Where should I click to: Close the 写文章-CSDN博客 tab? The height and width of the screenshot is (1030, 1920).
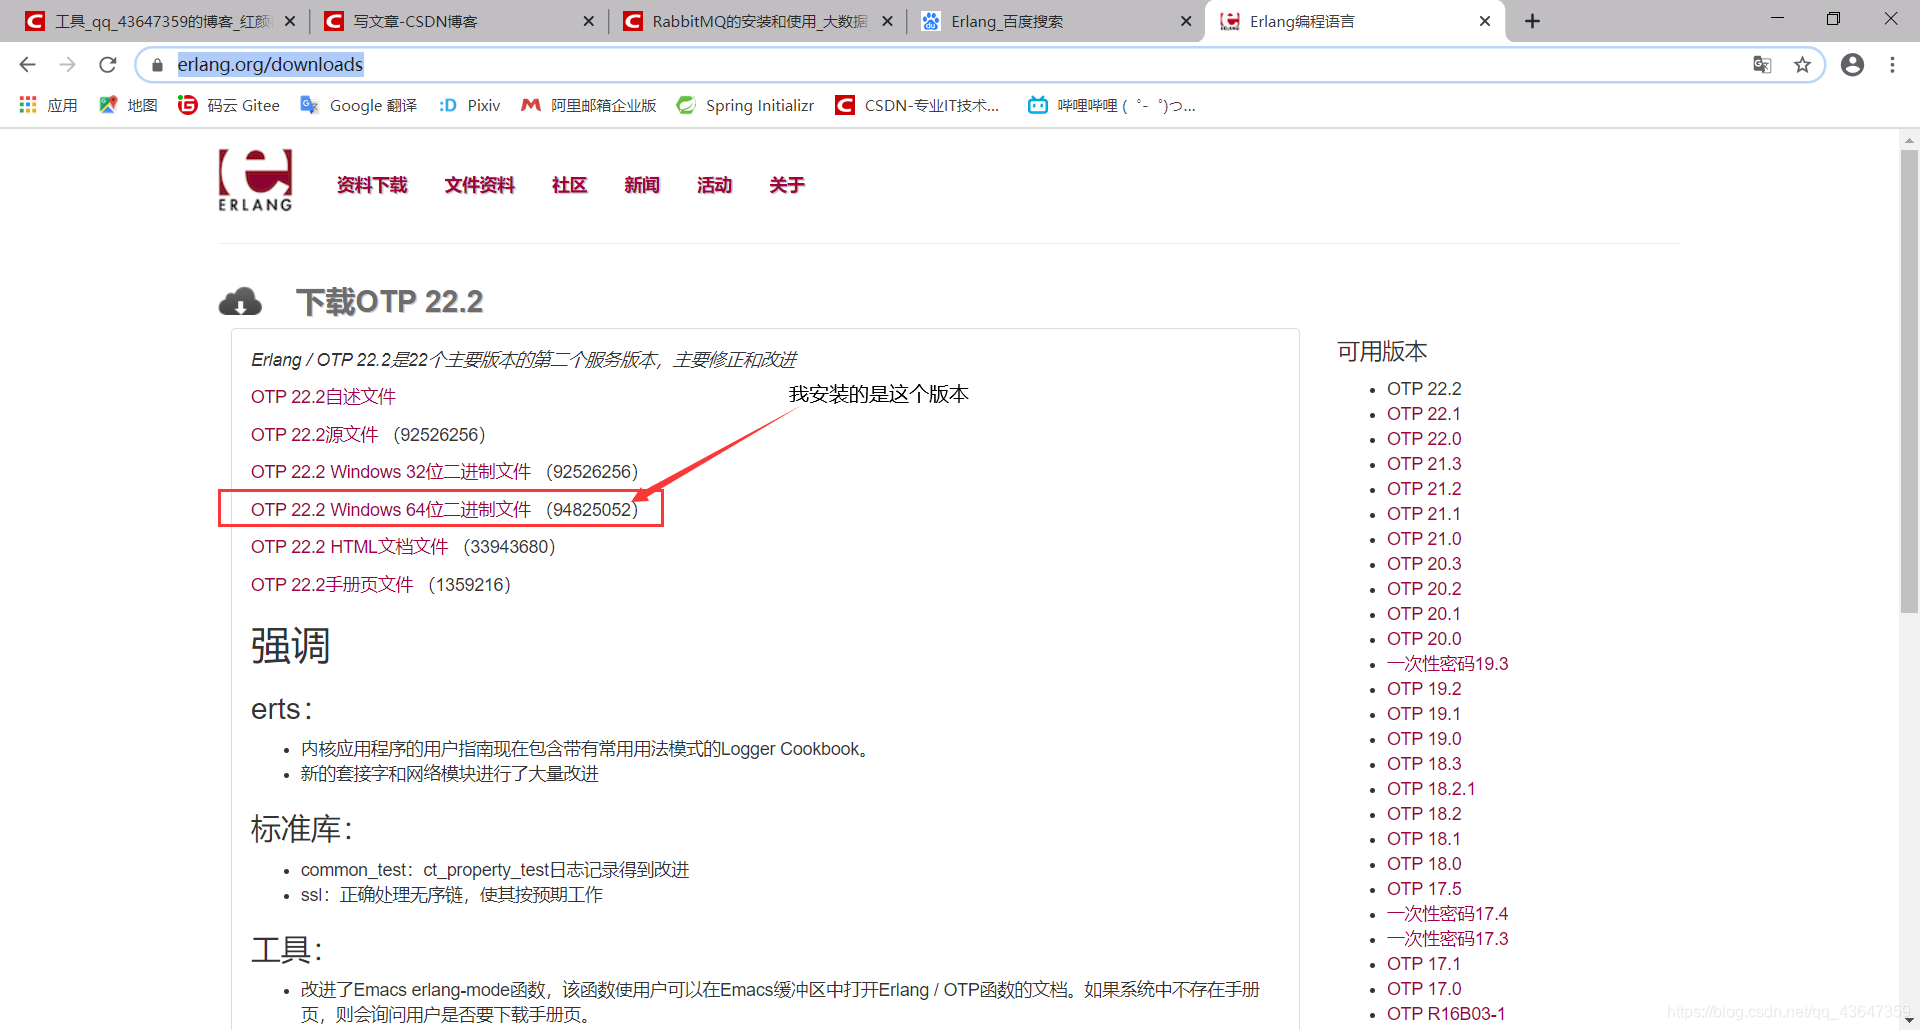click(588, 21)
